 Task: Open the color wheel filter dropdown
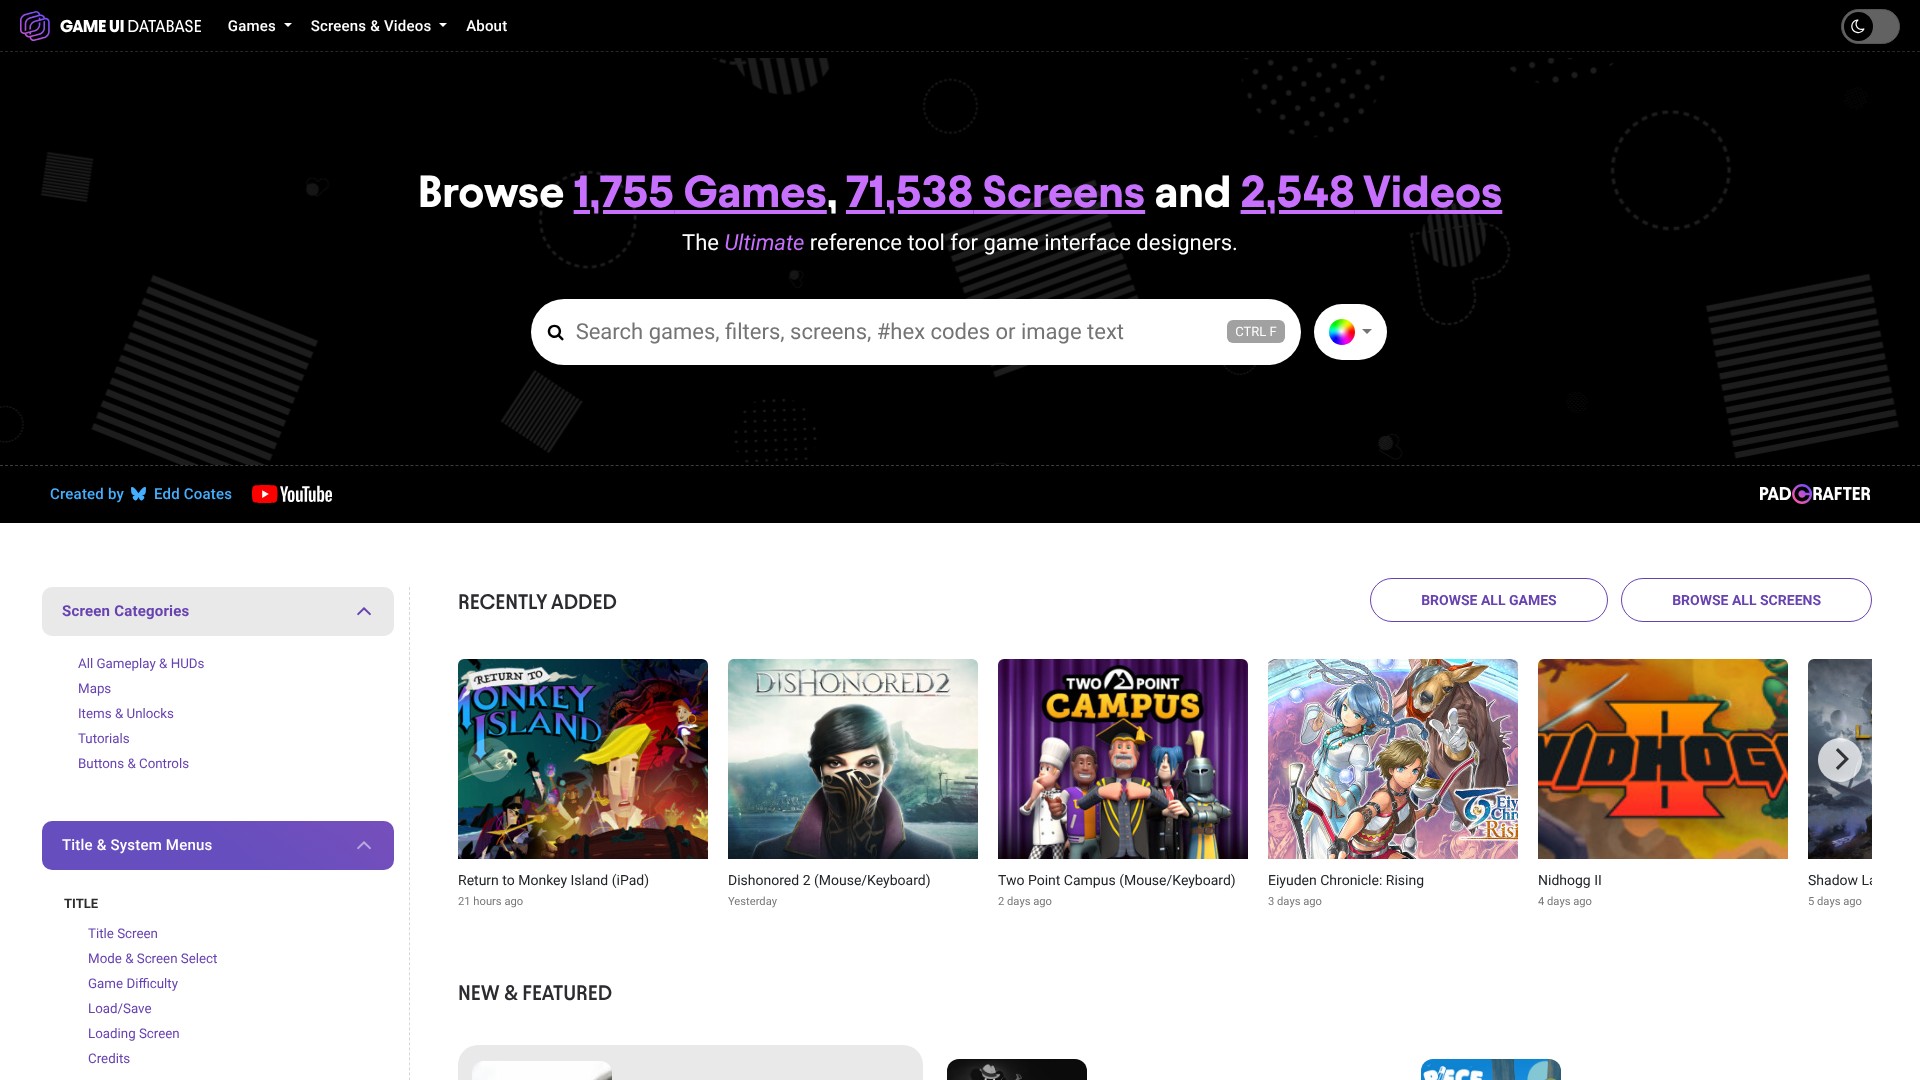[x=1350, y=332]
